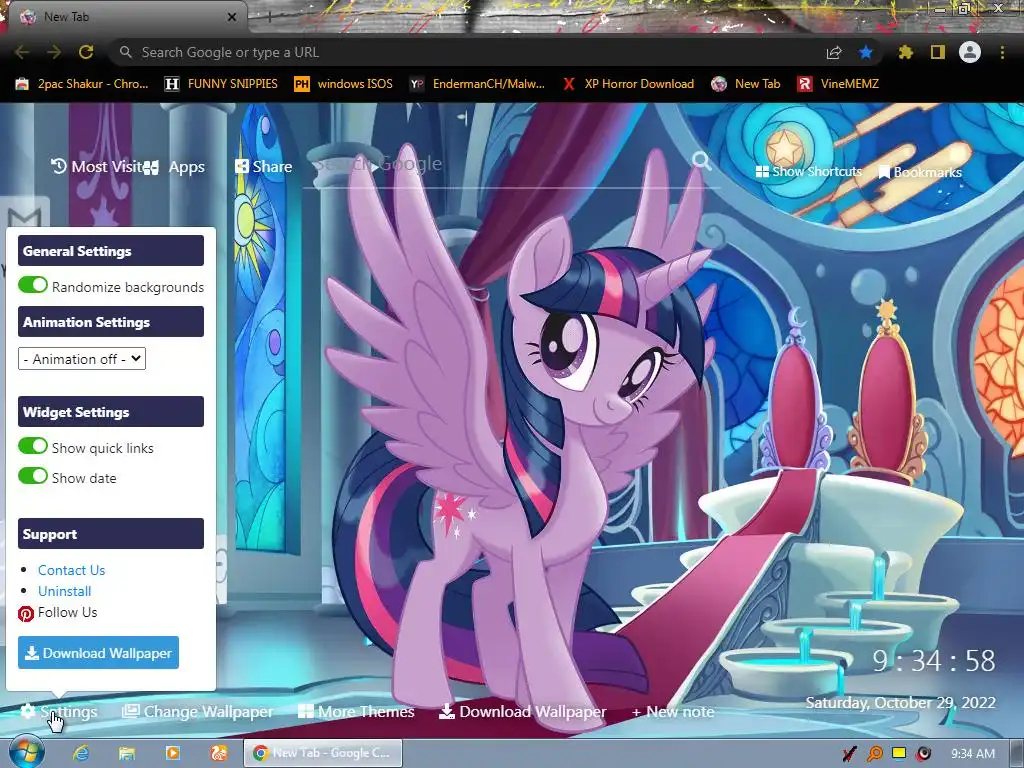Open the Chrome profile avatar
Screen dimensions: 1024x768
tap(970, 52)
